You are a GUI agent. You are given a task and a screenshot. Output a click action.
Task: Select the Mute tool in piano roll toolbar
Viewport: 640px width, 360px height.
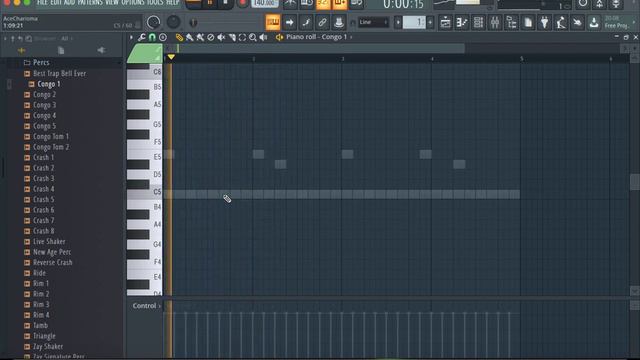click(221, 38)
